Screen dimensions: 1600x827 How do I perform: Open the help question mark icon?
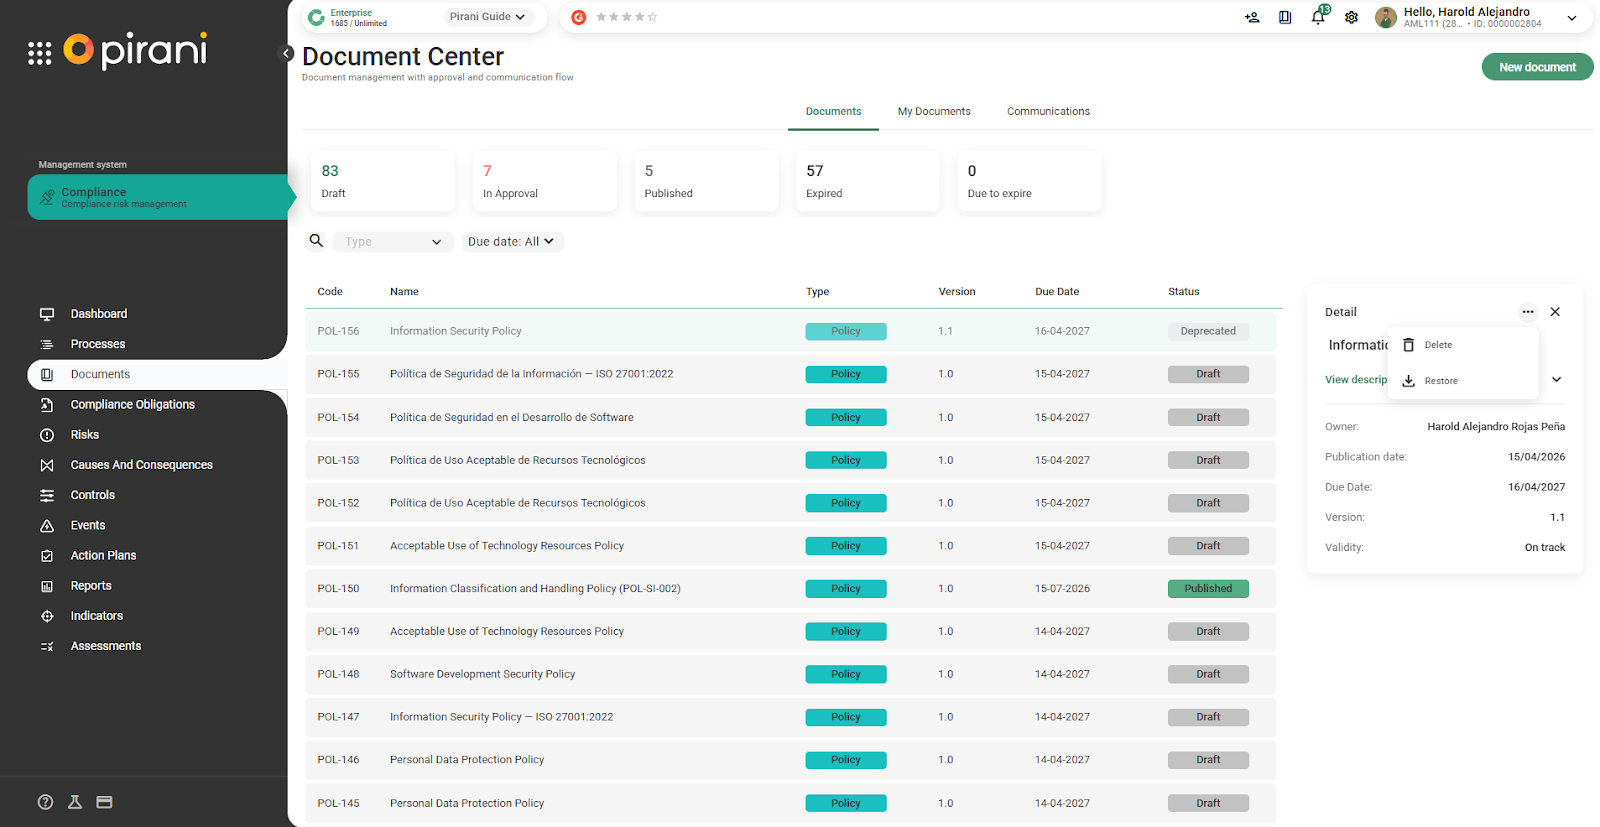(45, 802)
